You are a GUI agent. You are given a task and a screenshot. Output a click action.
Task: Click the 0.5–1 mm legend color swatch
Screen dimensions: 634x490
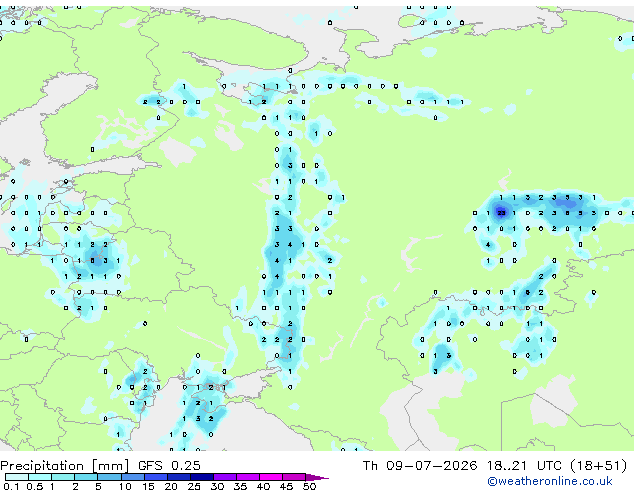40,477
